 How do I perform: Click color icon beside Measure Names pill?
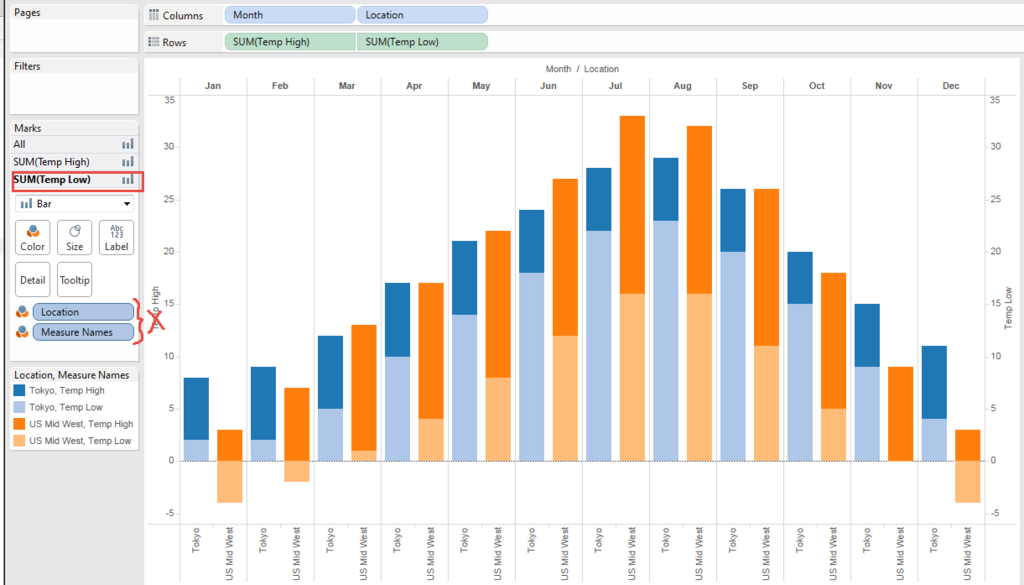pos(22,332)
